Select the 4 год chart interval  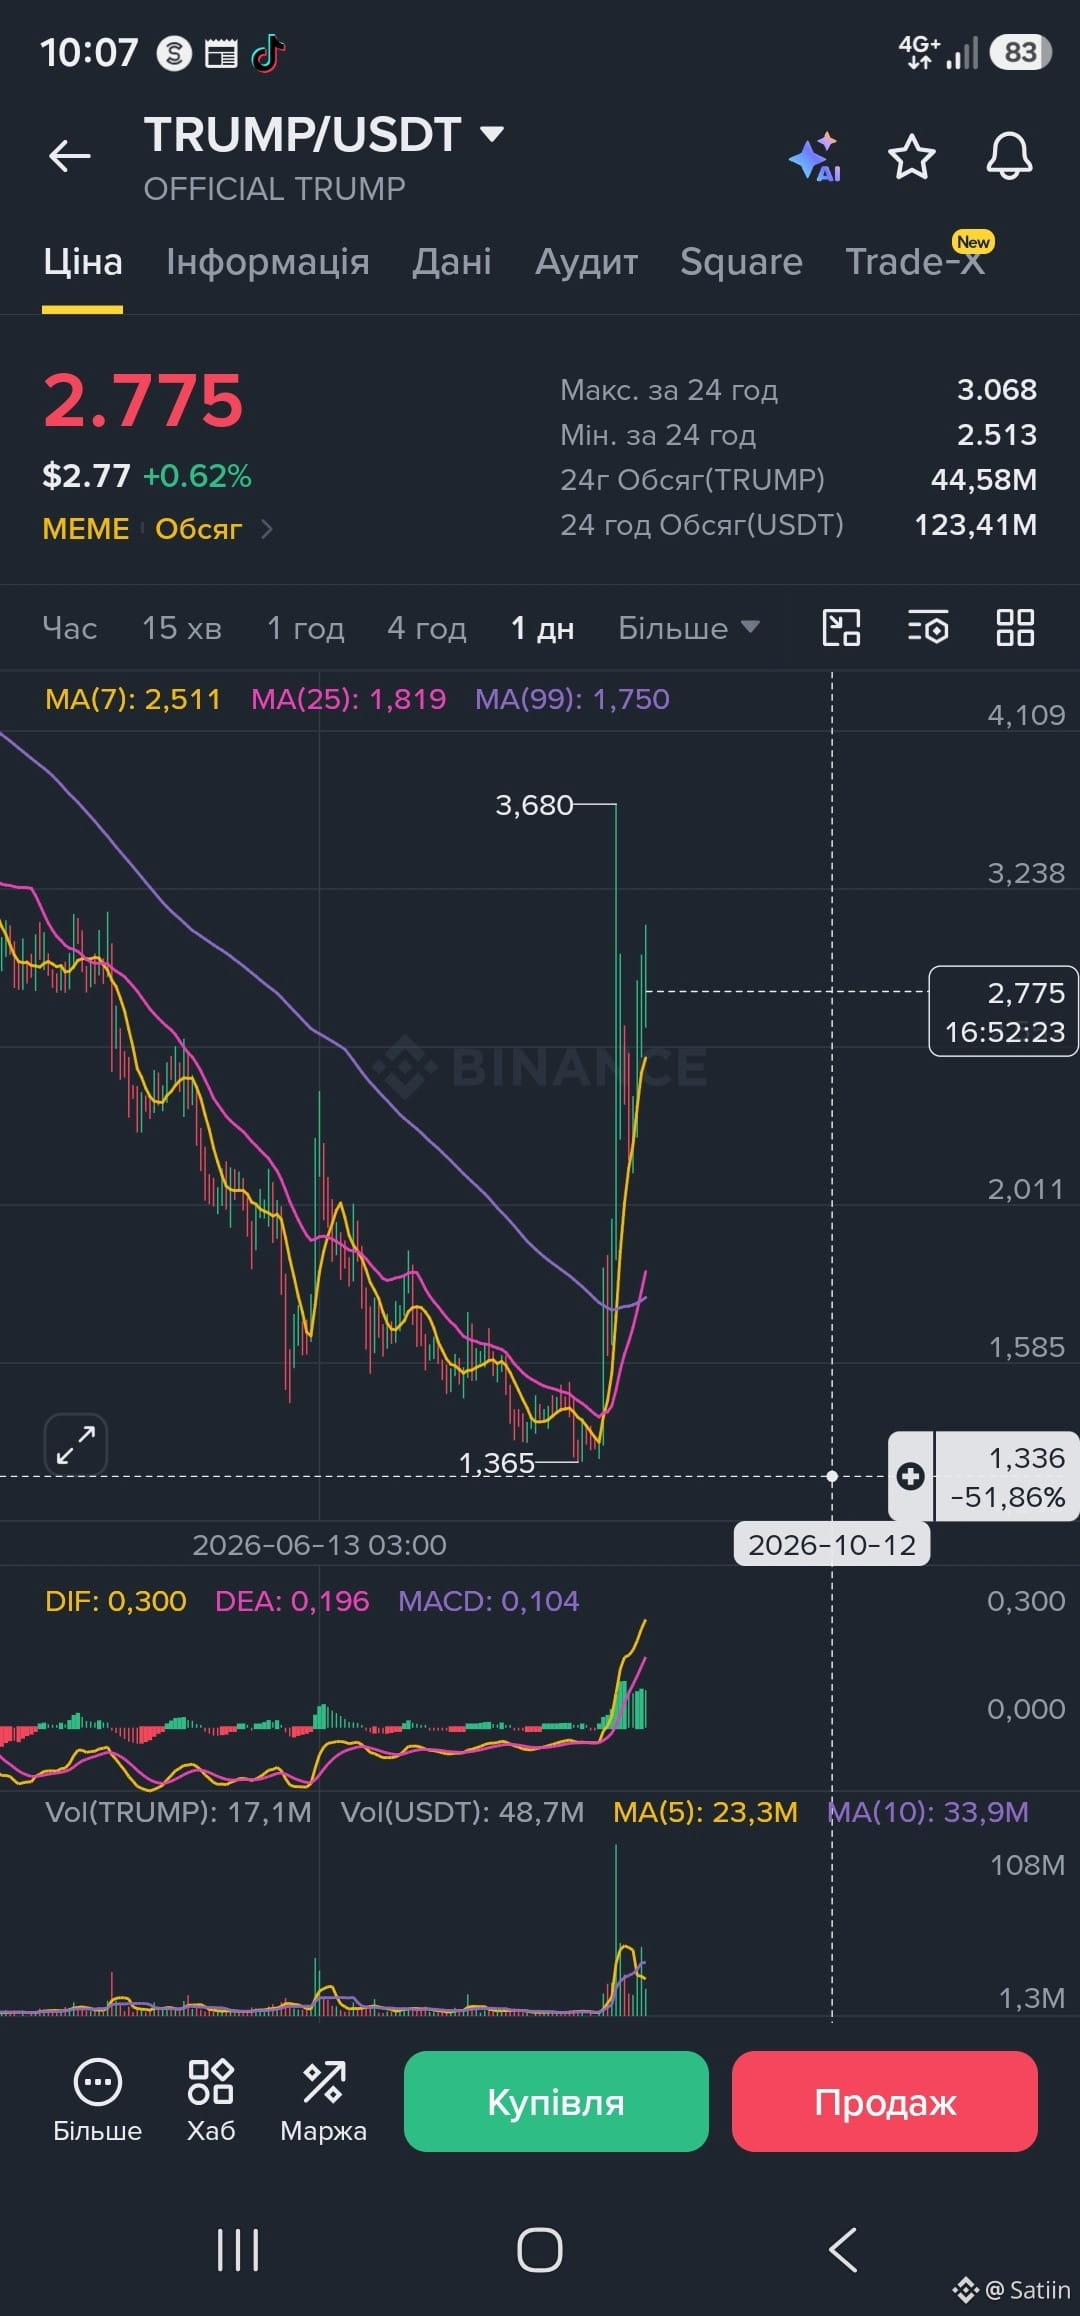click(x=427, y=628)
